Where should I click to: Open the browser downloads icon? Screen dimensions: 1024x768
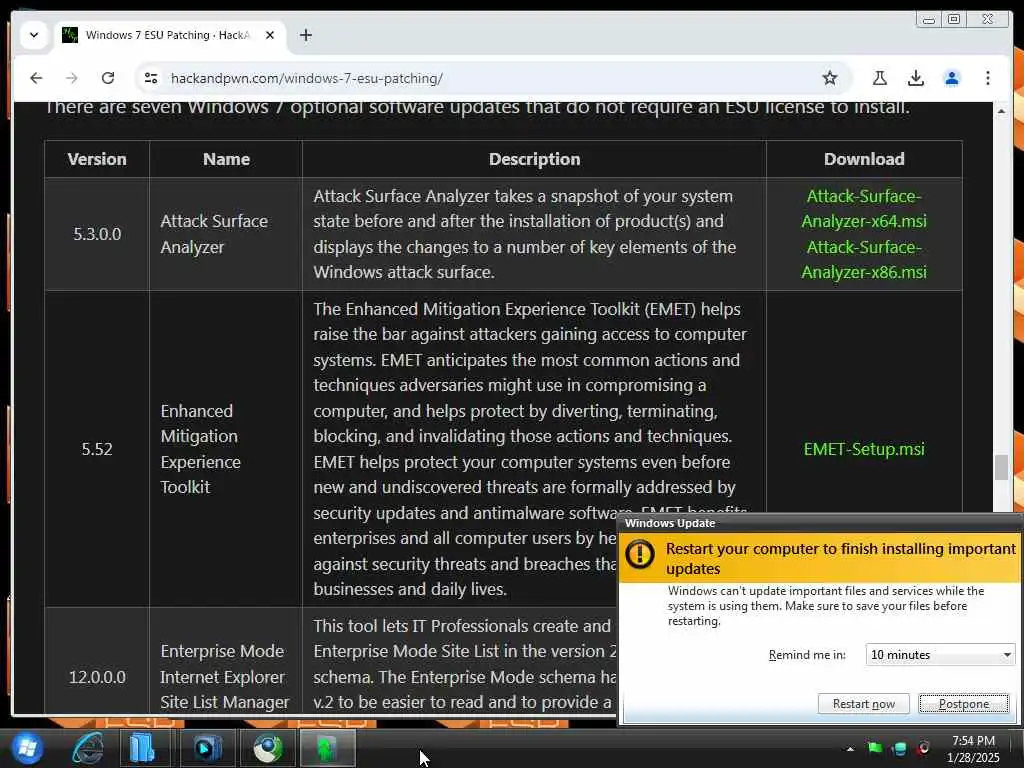tap(916, 78)
